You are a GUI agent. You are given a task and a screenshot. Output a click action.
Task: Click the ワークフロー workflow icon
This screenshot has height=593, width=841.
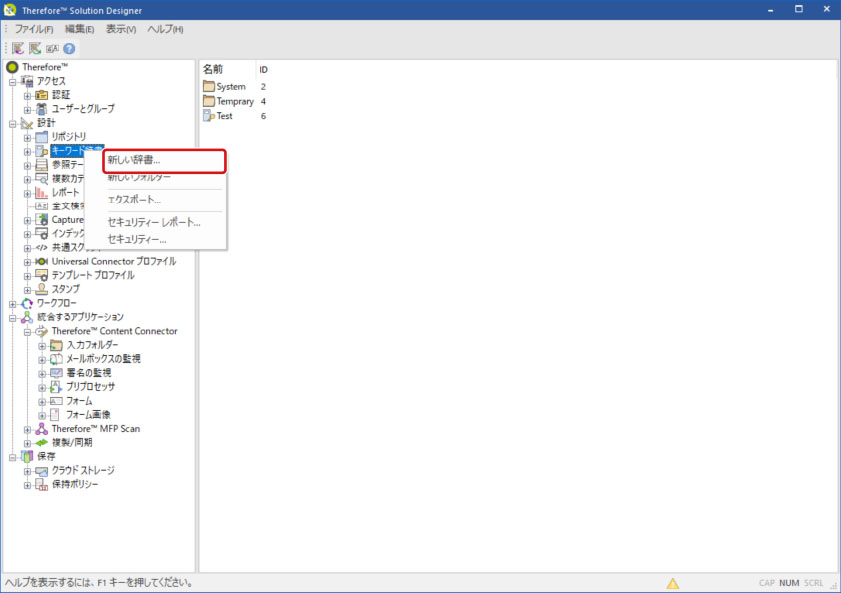coord(27,303)
